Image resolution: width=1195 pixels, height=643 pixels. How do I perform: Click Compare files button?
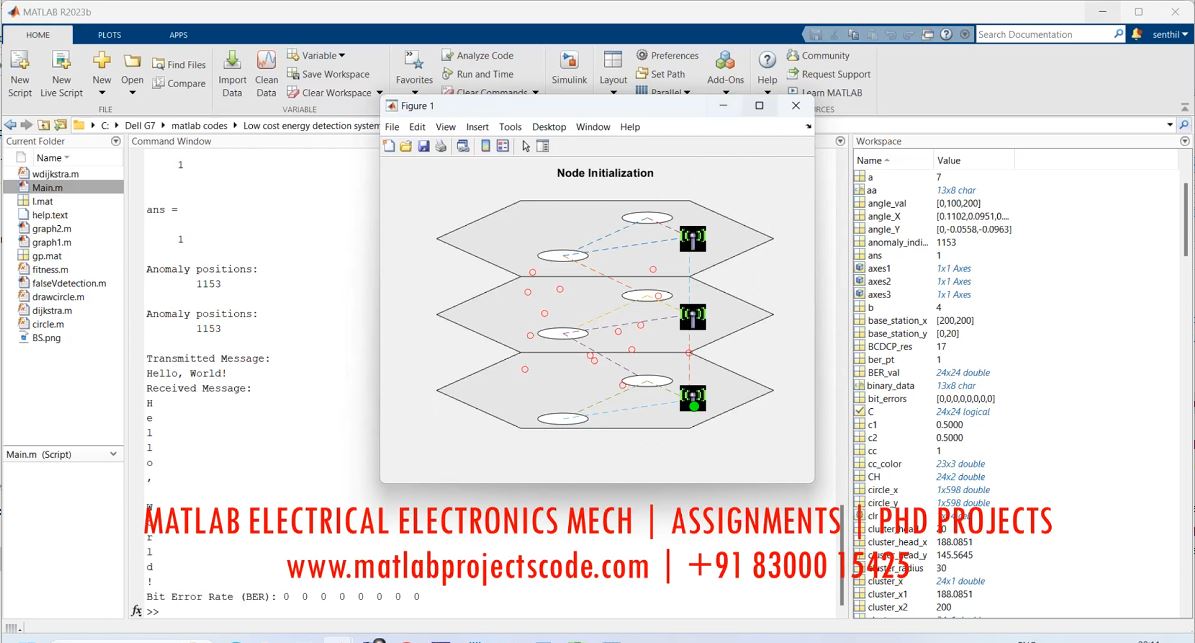point(179,83)
